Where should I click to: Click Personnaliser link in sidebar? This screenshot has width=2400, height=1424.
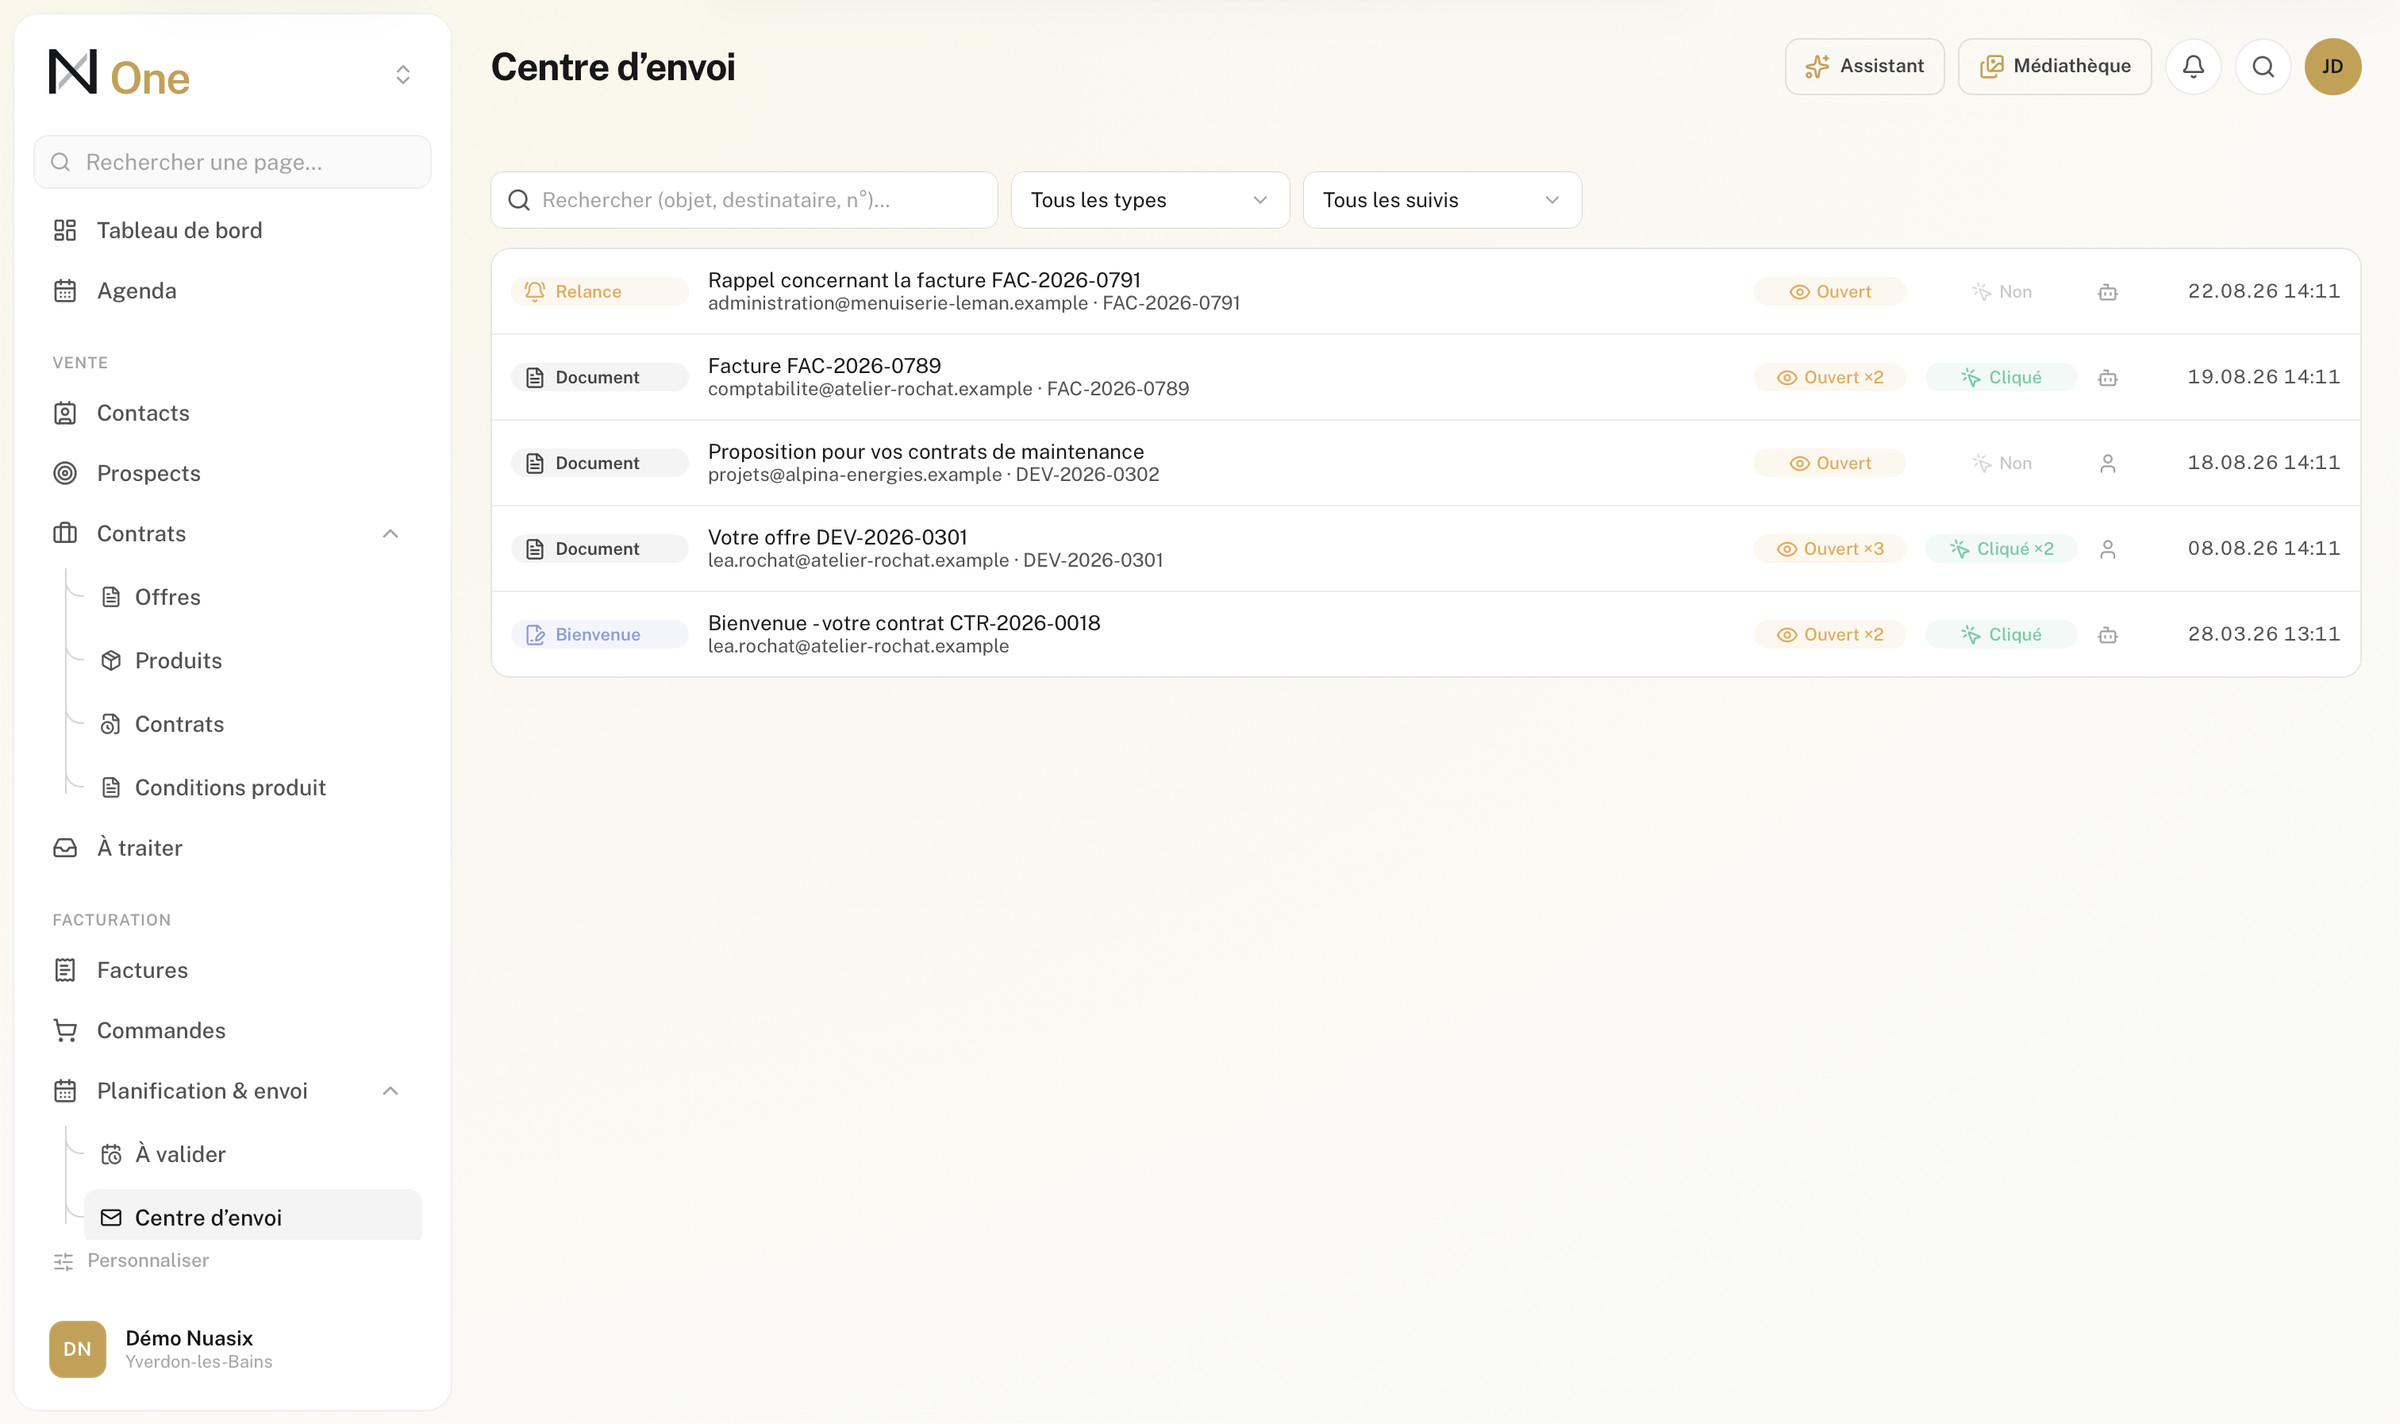(x=131, y=1261)
